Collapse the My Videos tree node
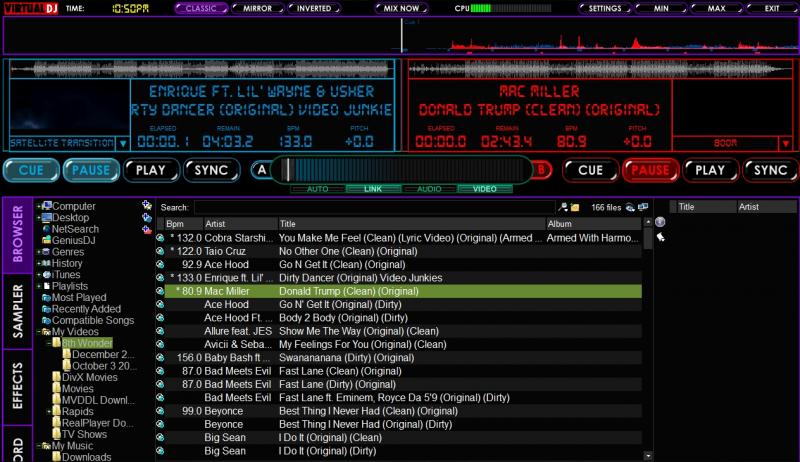The width and height of the screenshot is (800, 462). (38, 331)
